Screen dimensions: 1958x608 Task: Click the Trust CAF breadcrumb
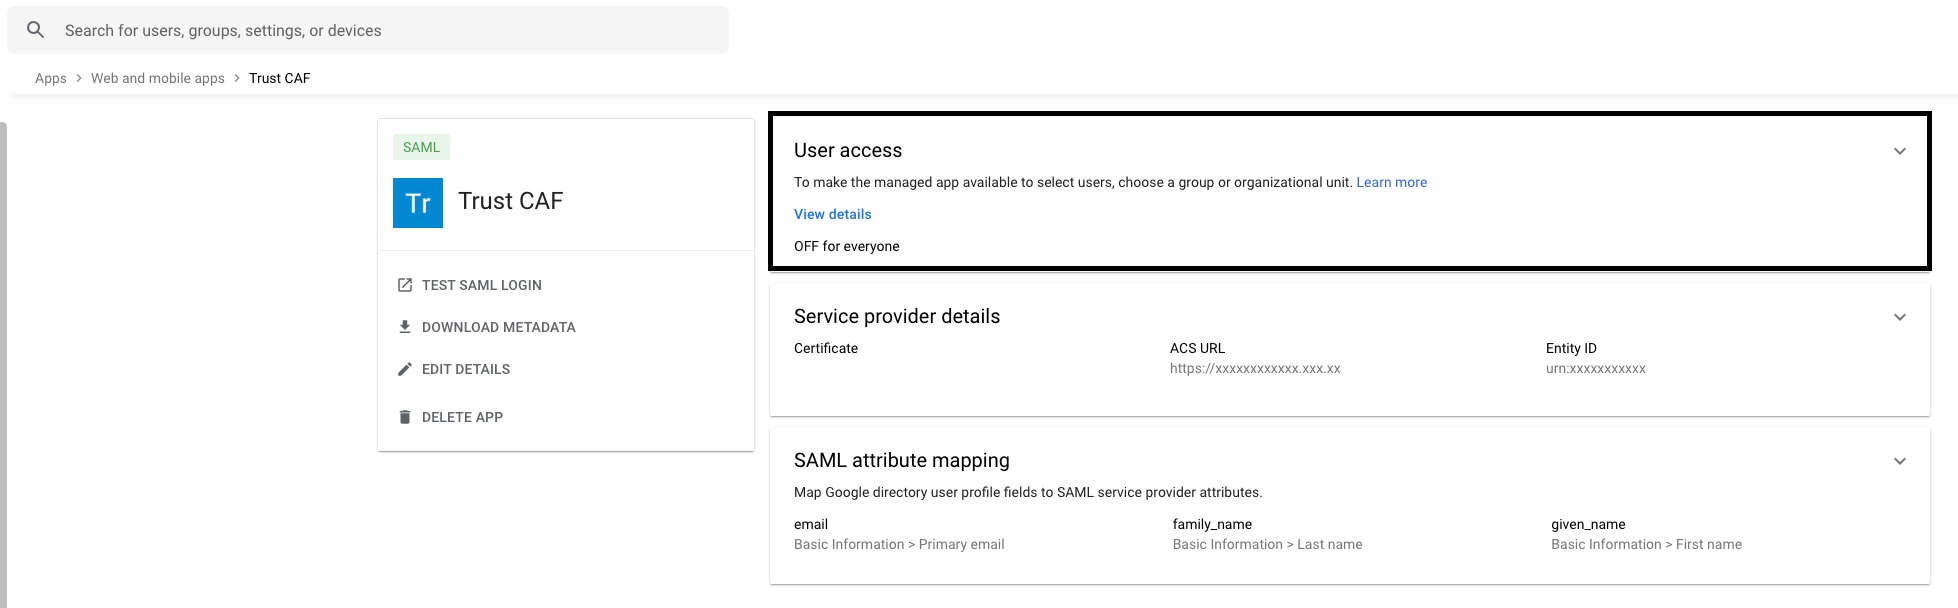[x=280, y=78]
